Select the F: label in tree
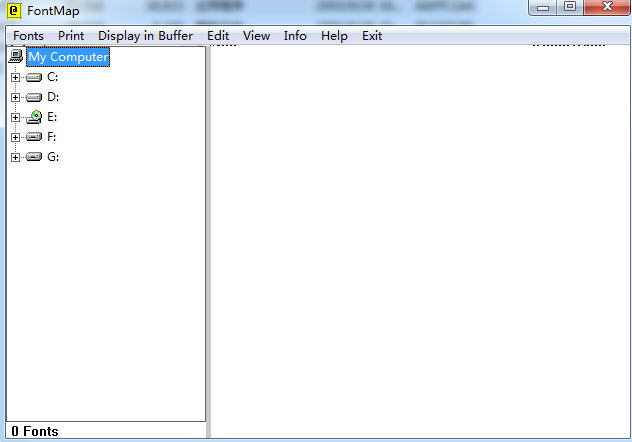 point(52,137)
